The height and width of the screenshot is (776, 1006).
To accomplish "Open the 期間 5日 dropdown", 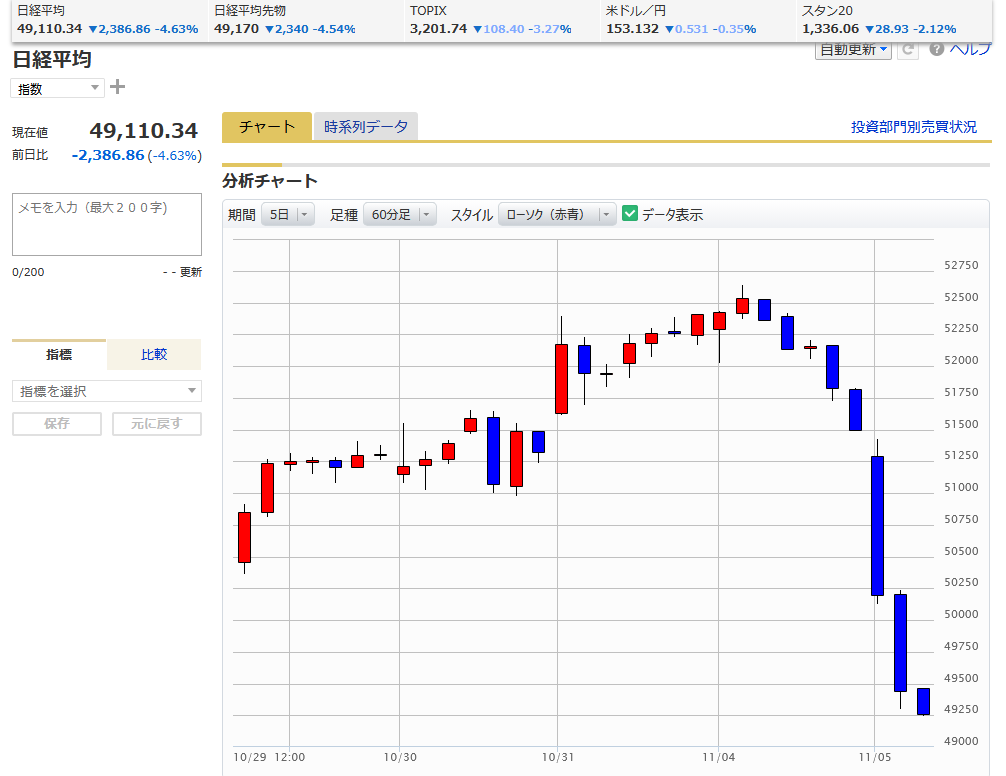I will pyautogui.click(x=287, y=214).
